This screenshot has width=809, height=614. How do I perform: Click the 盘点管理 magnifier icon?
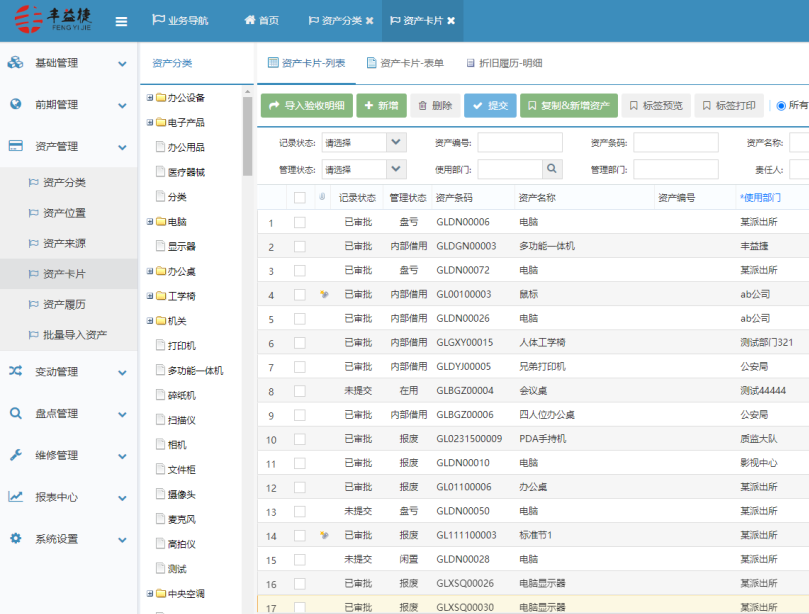15,413
